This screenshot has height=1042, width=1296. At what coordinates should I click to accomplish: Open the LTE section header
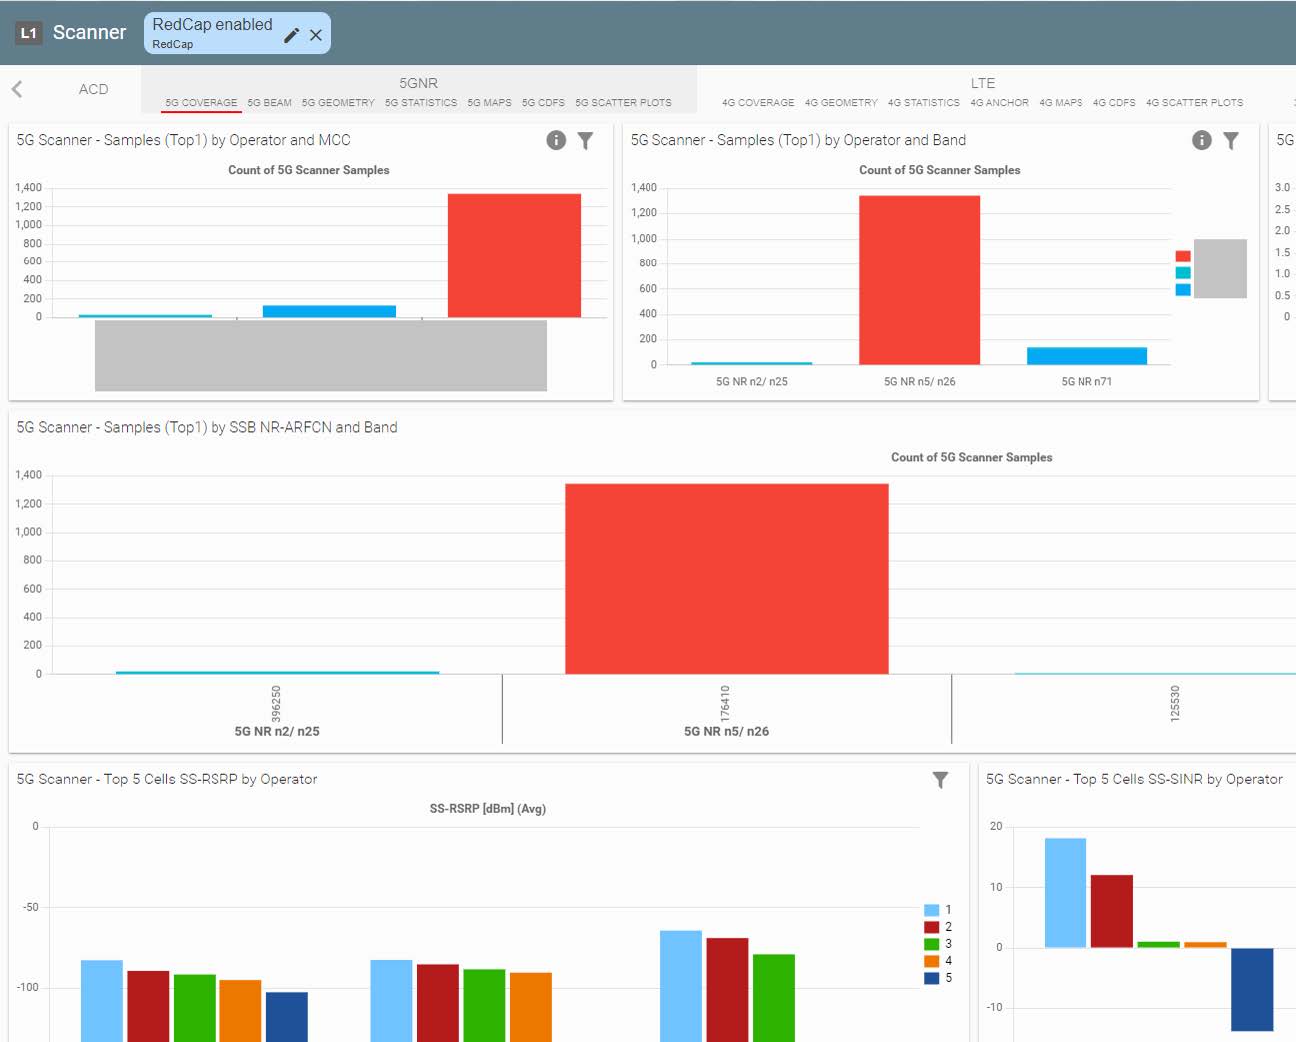click(x=982, y=83)
